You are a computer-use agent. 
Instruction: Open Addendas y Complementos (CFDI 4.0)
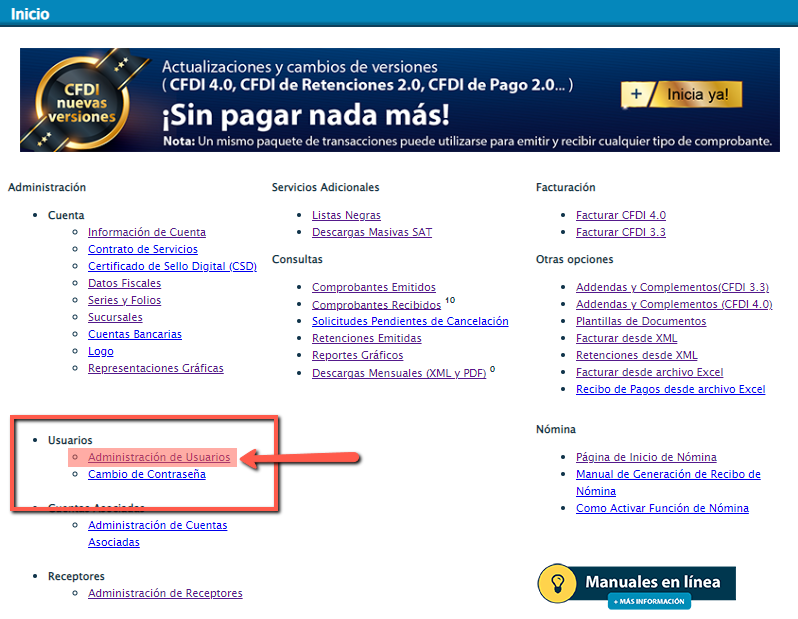click(x=674, y=304)
